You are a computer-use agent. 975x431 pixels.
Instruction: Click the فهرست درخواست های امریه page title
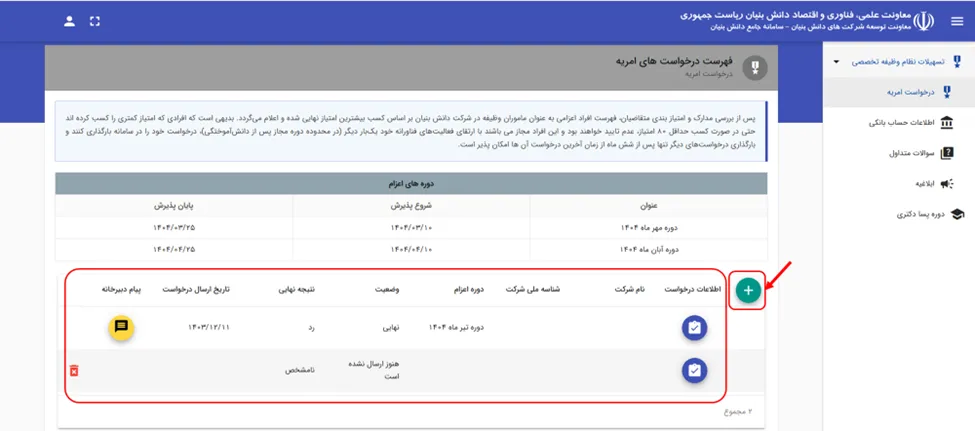click(674, 61)
